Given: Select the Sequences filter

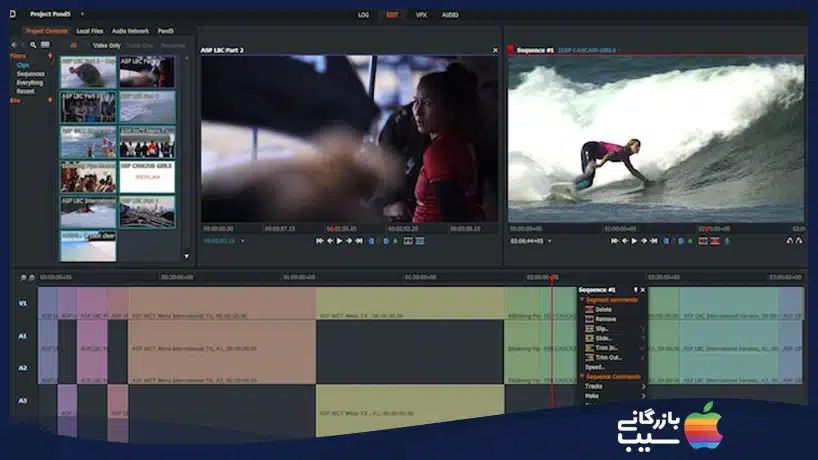Looking at the screenshot, I should 29,74.
